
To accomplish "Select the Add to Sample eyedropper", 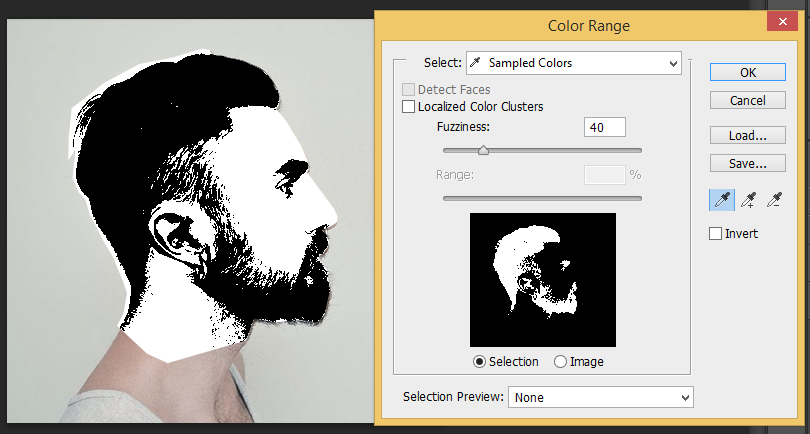I will 748,200.
